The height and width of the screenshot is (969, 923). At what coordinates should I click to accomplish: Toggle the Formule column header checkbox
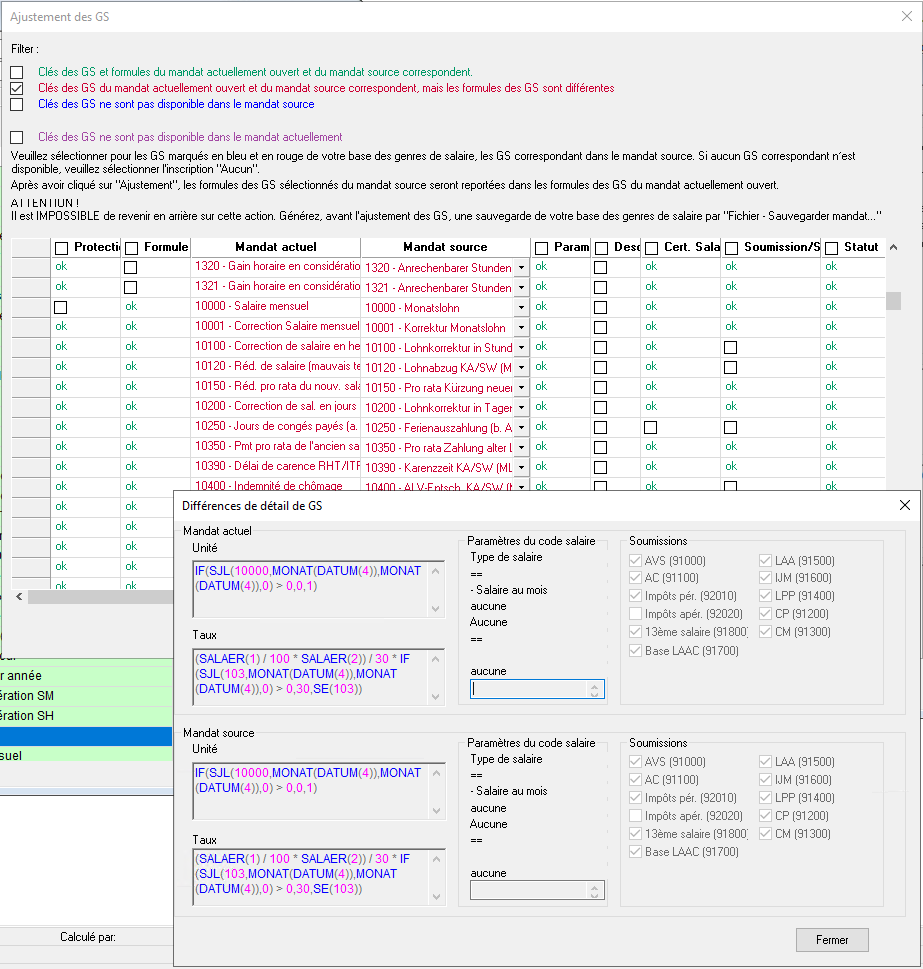pos(131,248)
